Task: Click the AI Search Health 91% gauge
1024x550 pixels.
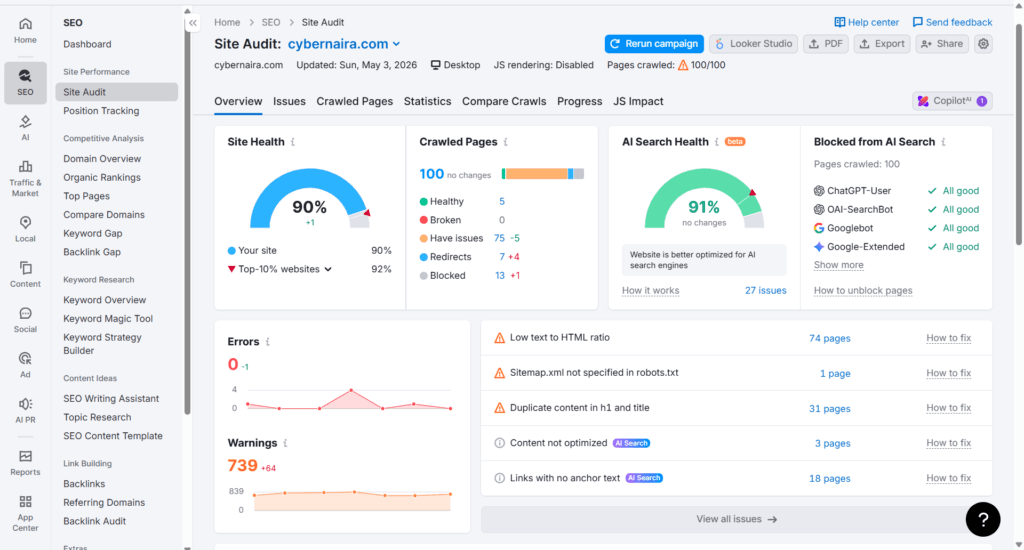Action: tap(704, 198)
